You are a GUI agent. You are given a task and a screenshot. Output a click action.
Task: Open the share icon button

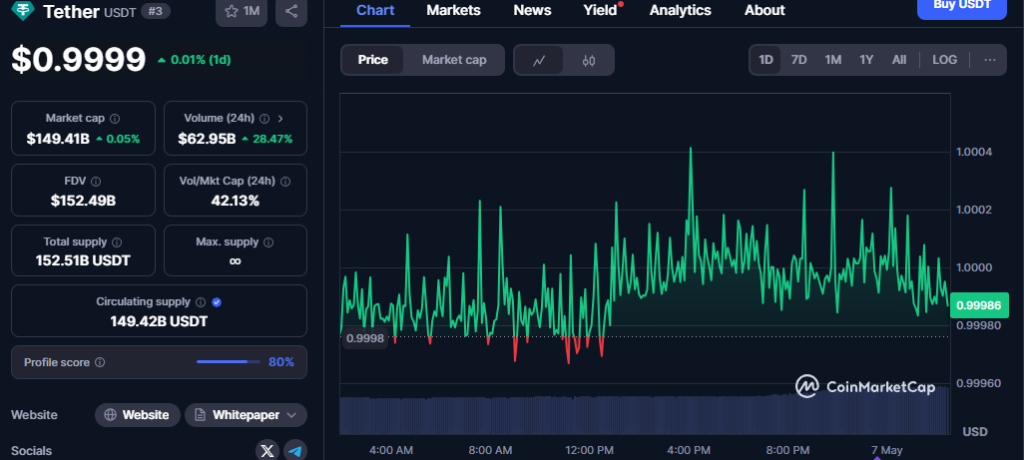point(291,11)
